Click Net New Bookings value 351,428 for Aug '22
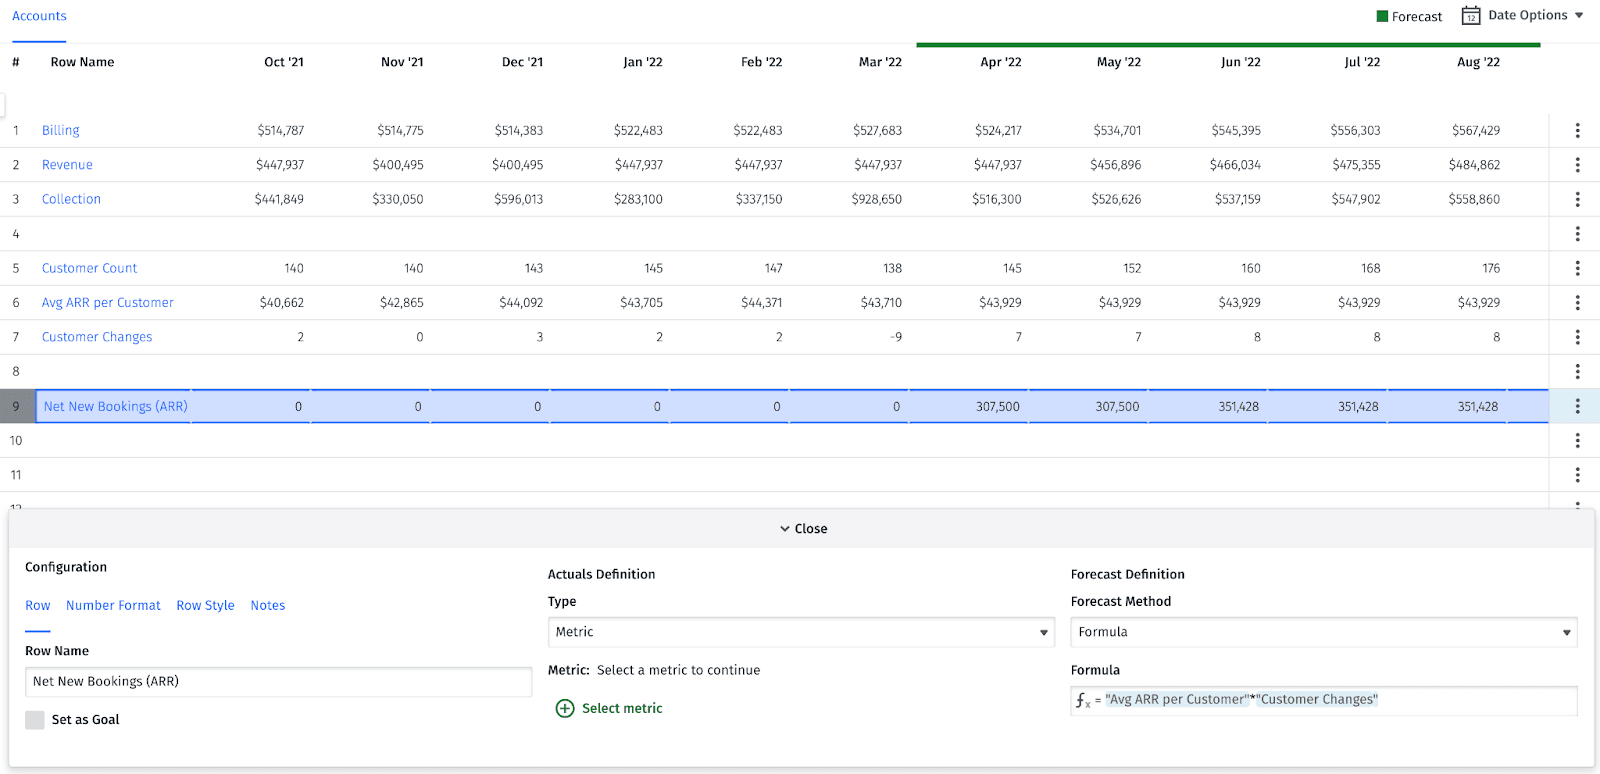 tap(1478, 407)
